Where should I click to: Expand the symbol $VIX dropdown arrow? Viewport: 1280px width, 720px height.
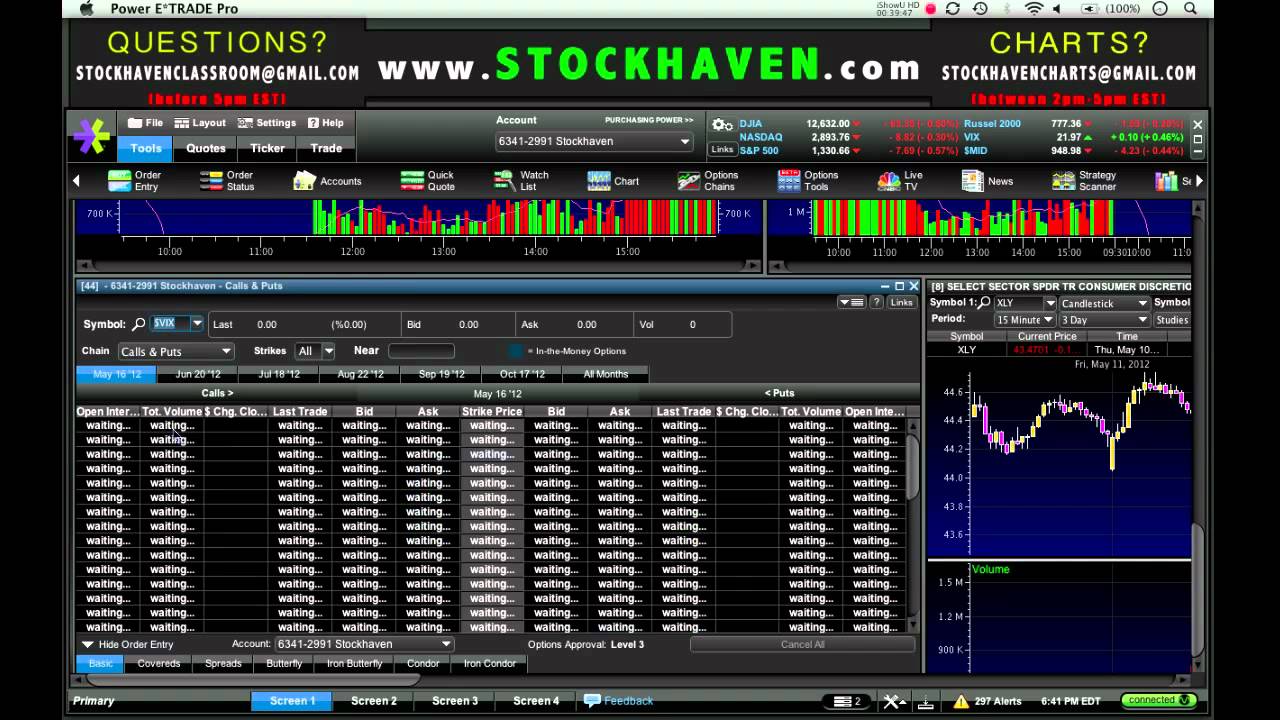click(197, 324)
